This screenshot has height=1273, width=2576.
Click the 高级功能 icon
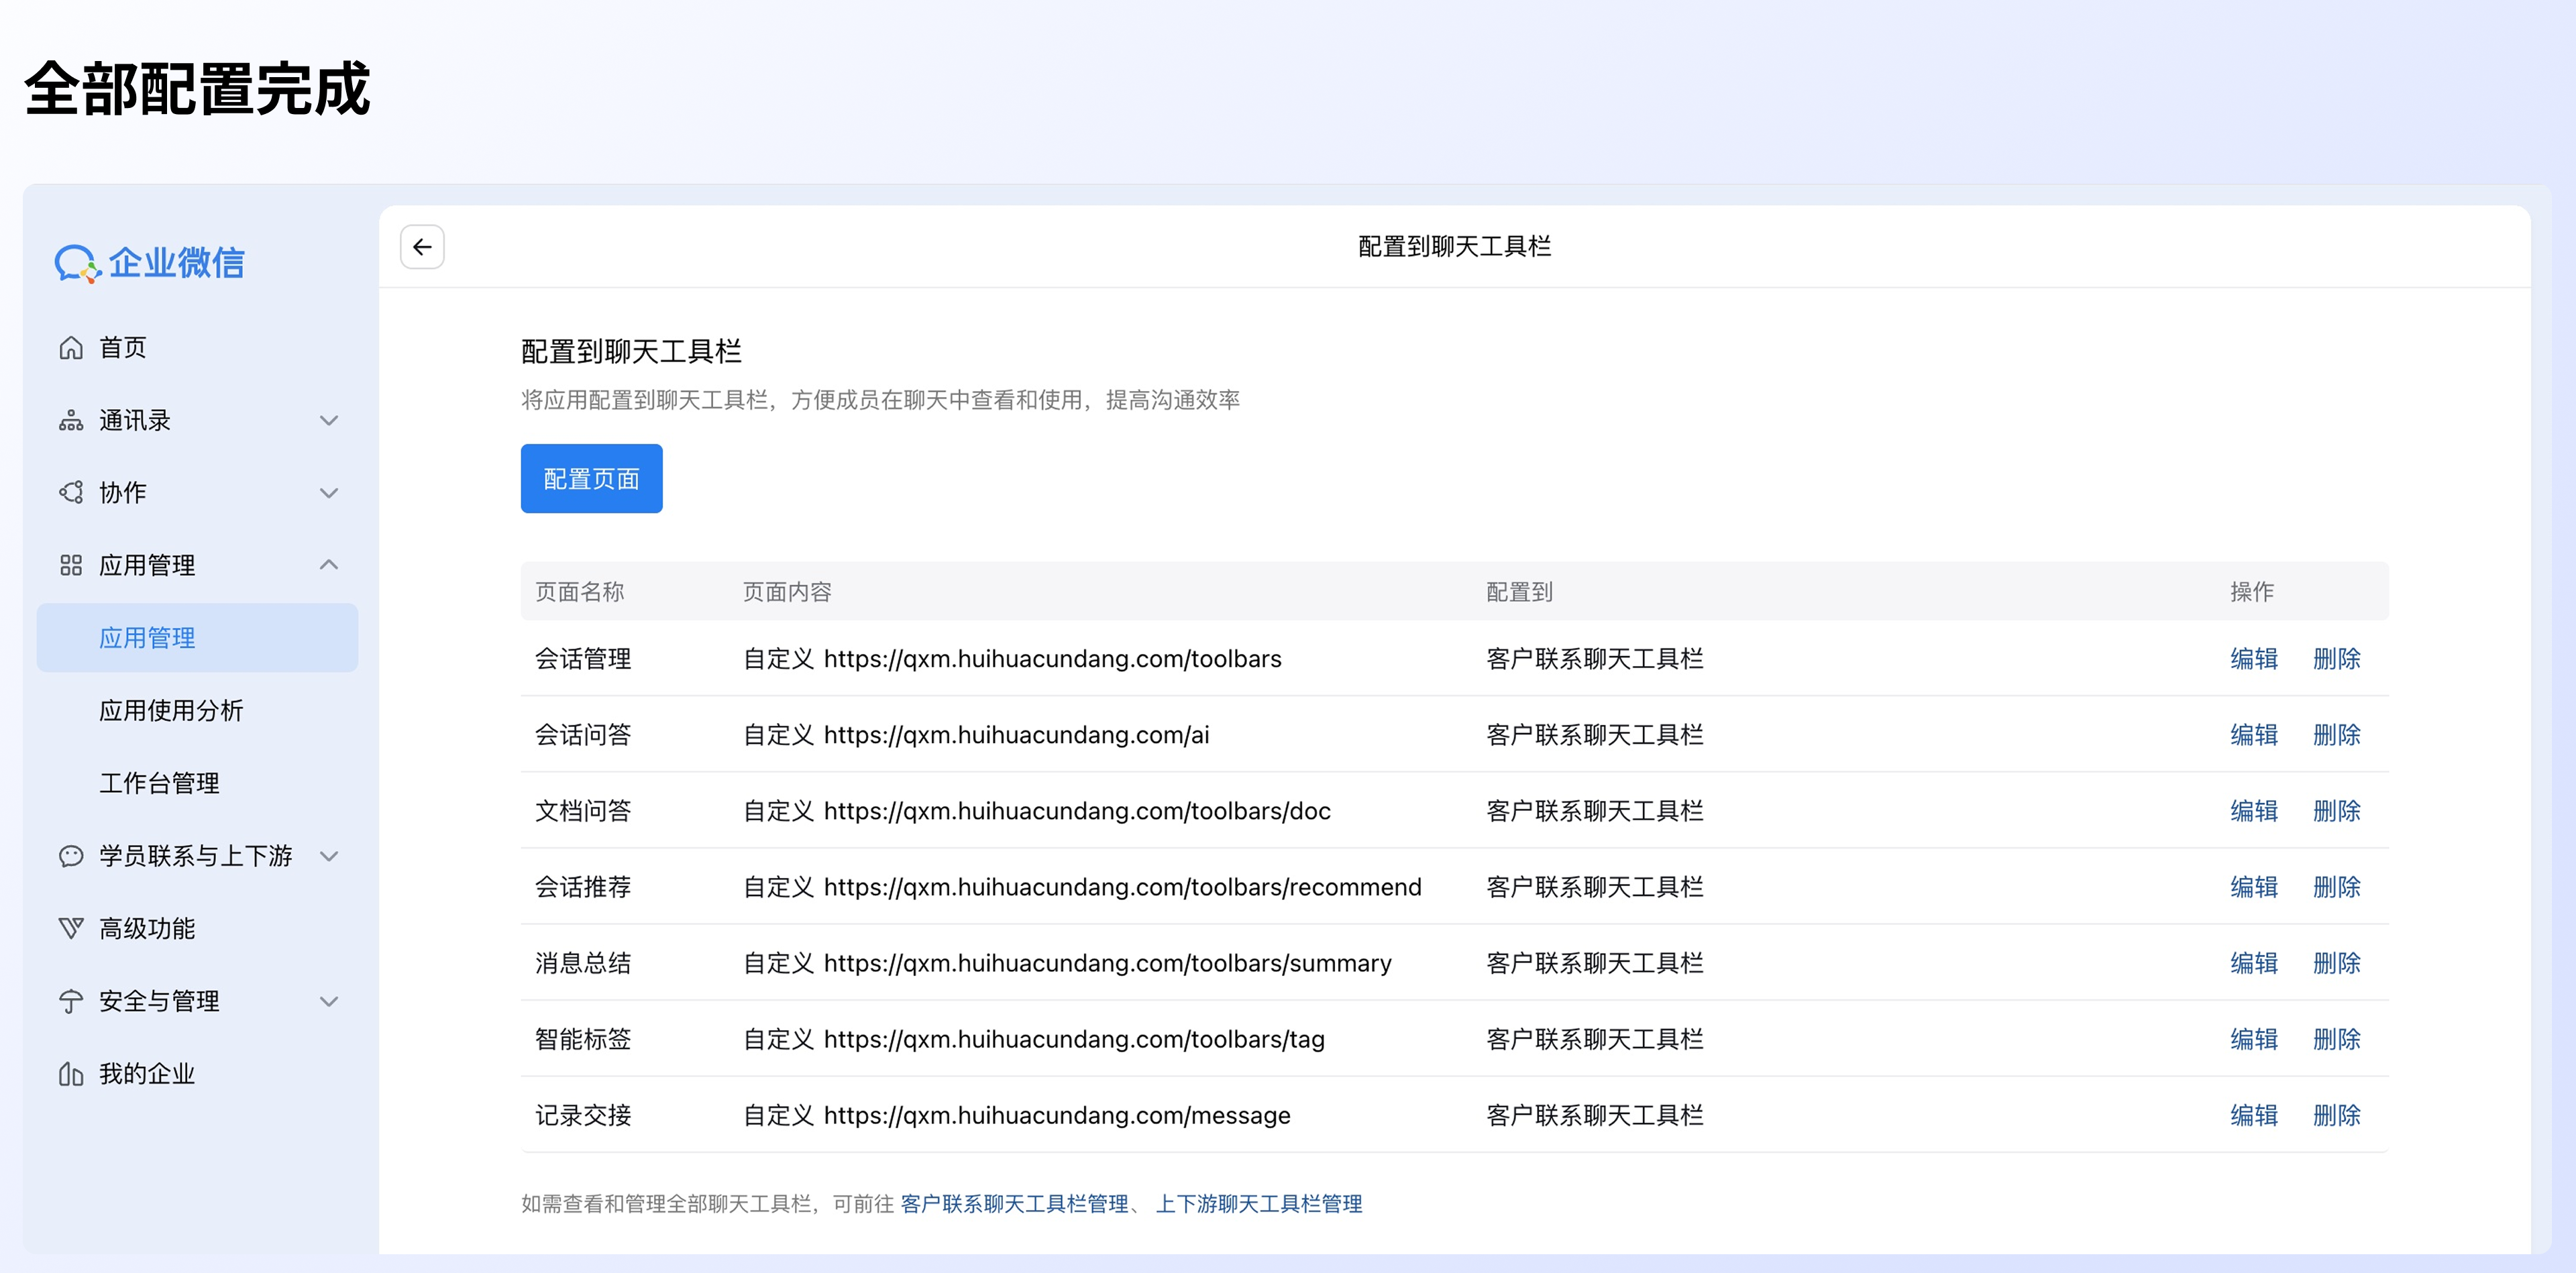(71, 929)
